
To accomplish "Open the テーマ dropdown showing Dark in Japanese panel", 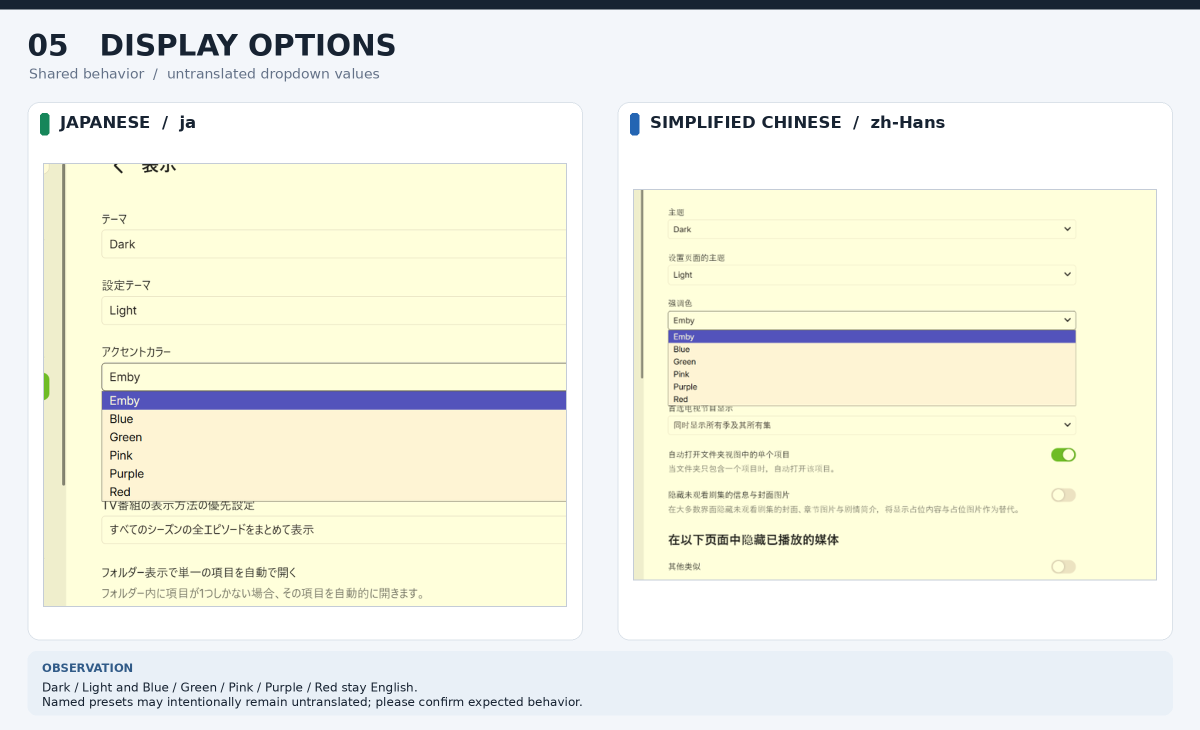I will (334, 244).
